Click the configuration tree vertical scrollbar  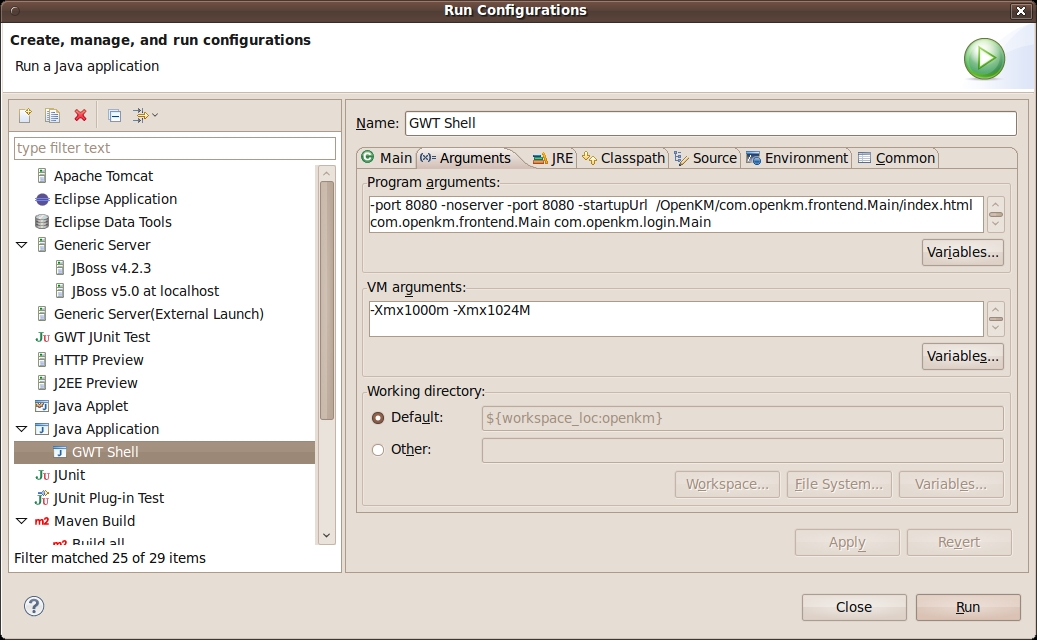pyautogui.click(x=327, y=355)
